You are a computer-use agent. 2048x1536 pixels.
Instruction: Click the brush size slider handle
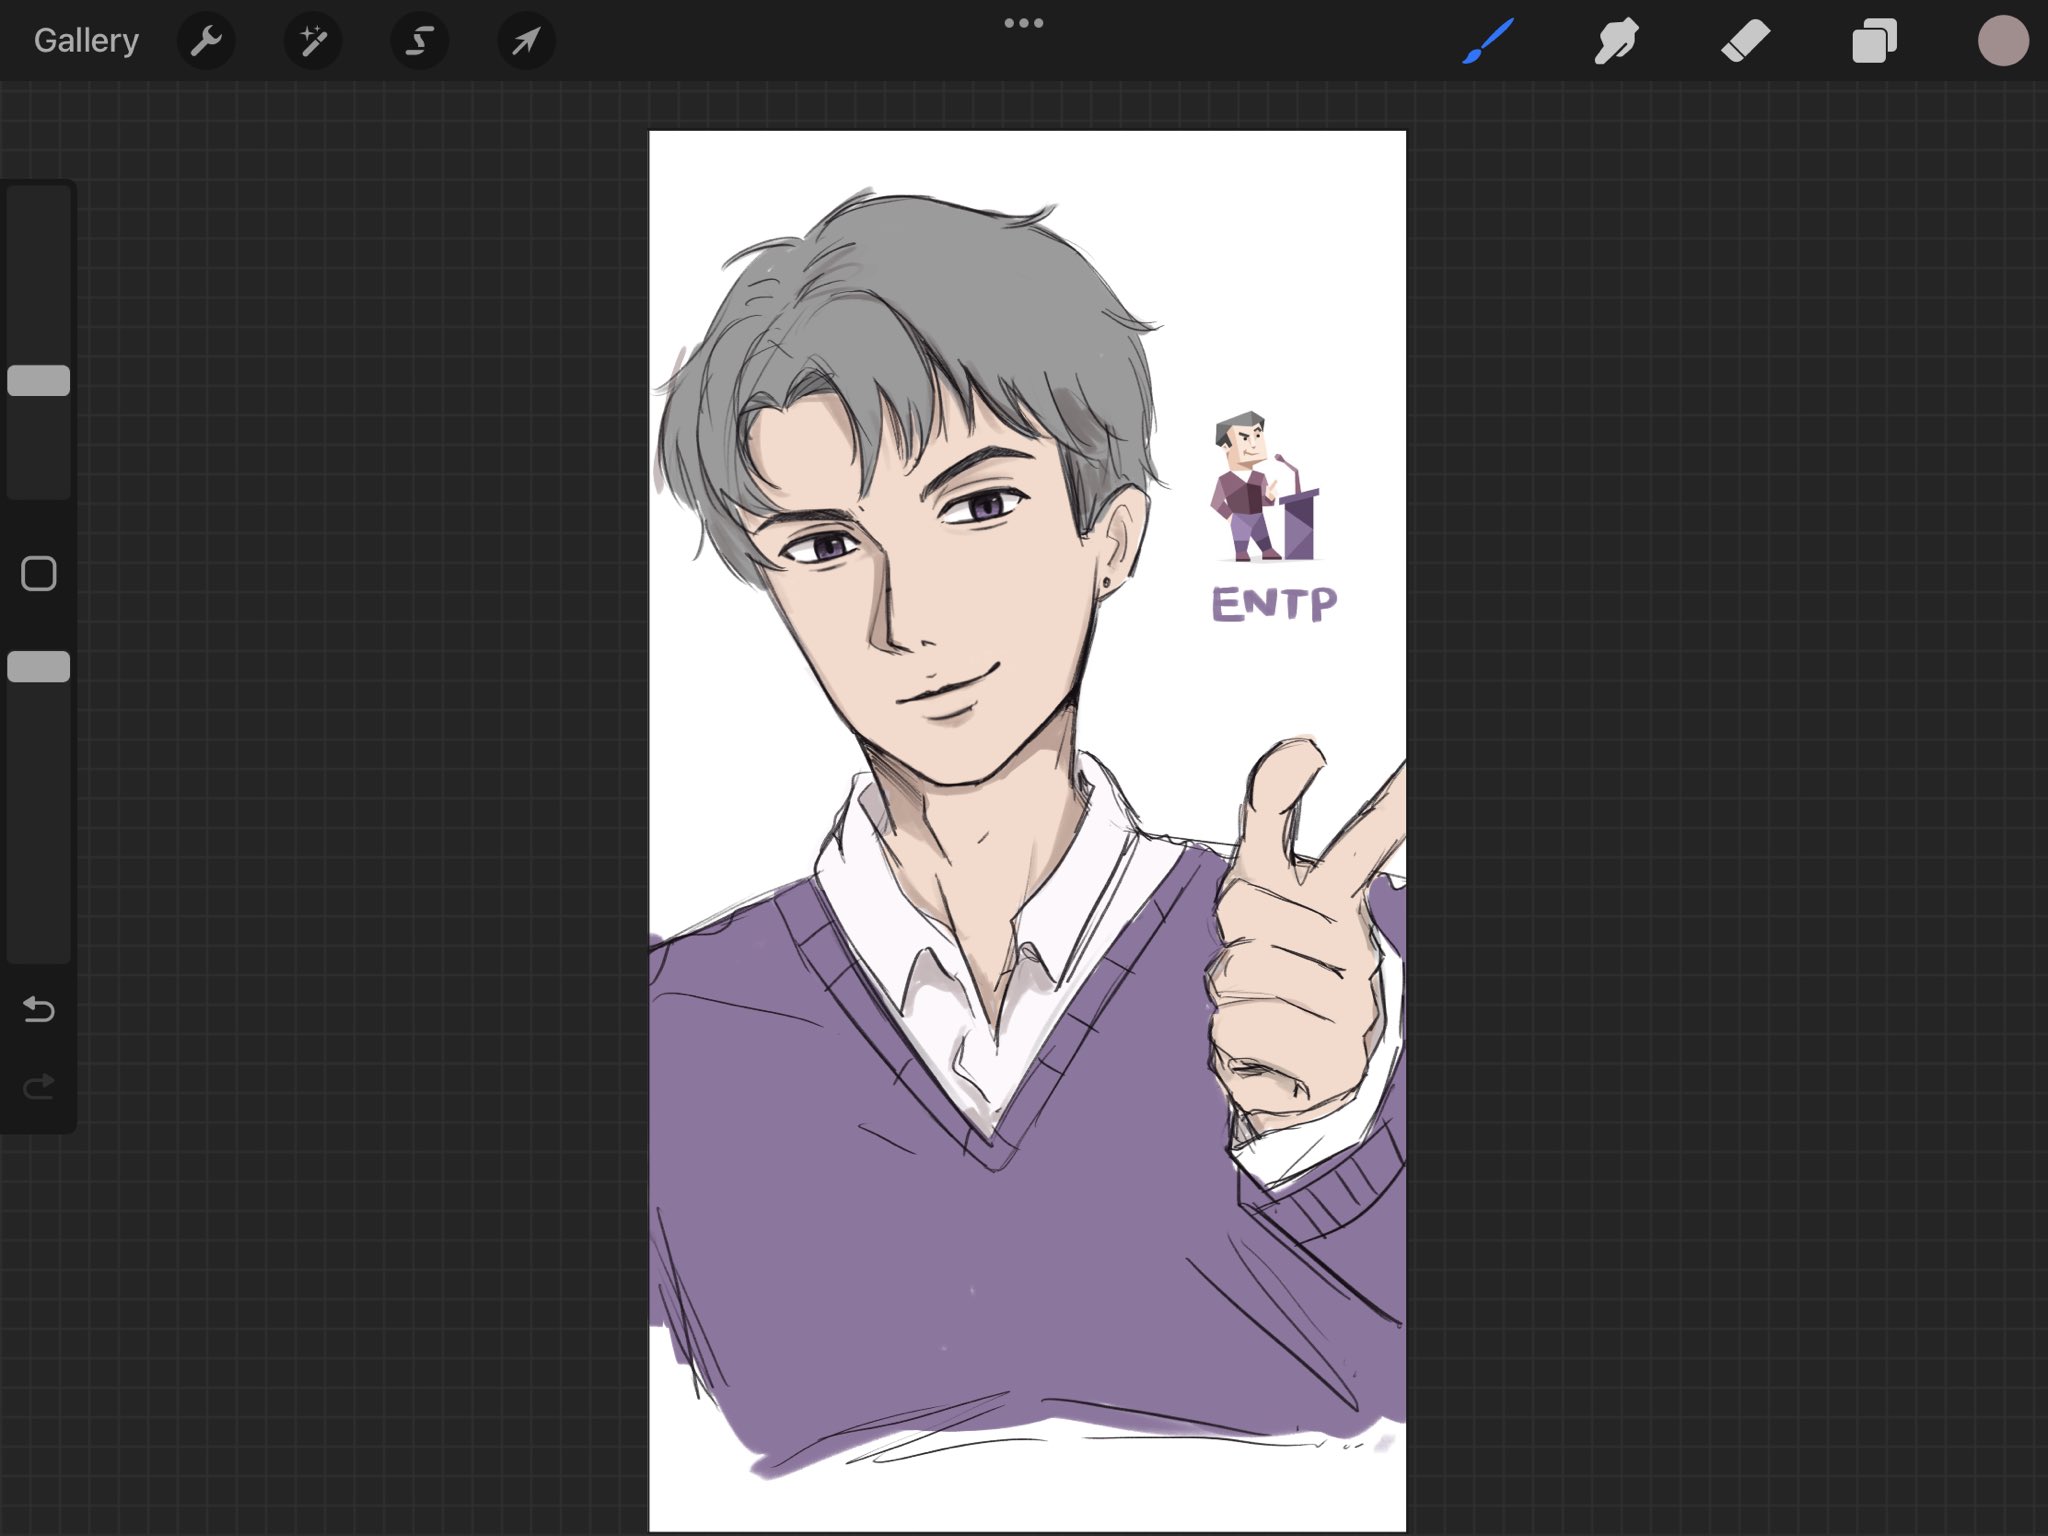click(39, 380)
